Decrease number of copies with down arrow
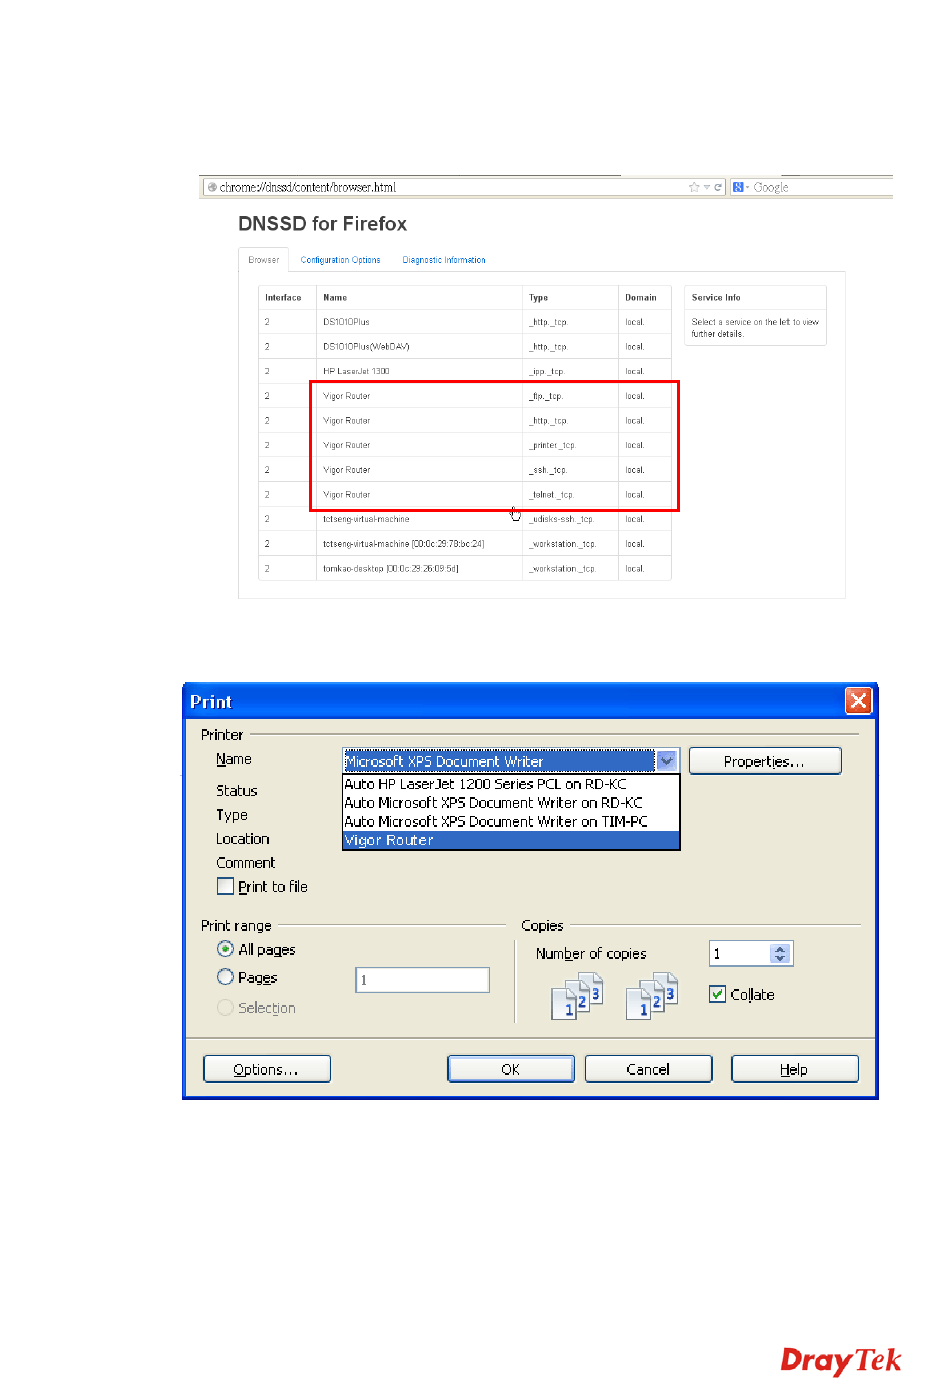950x1387 pixels. (x=781, y=959)
